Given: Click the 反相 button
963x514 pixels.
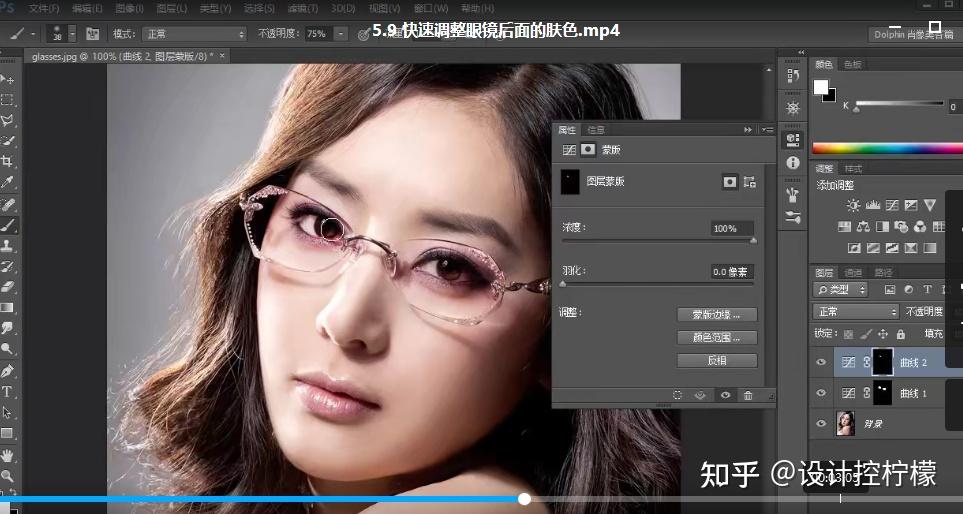Looking at the screenshot, I should [717, 360].
